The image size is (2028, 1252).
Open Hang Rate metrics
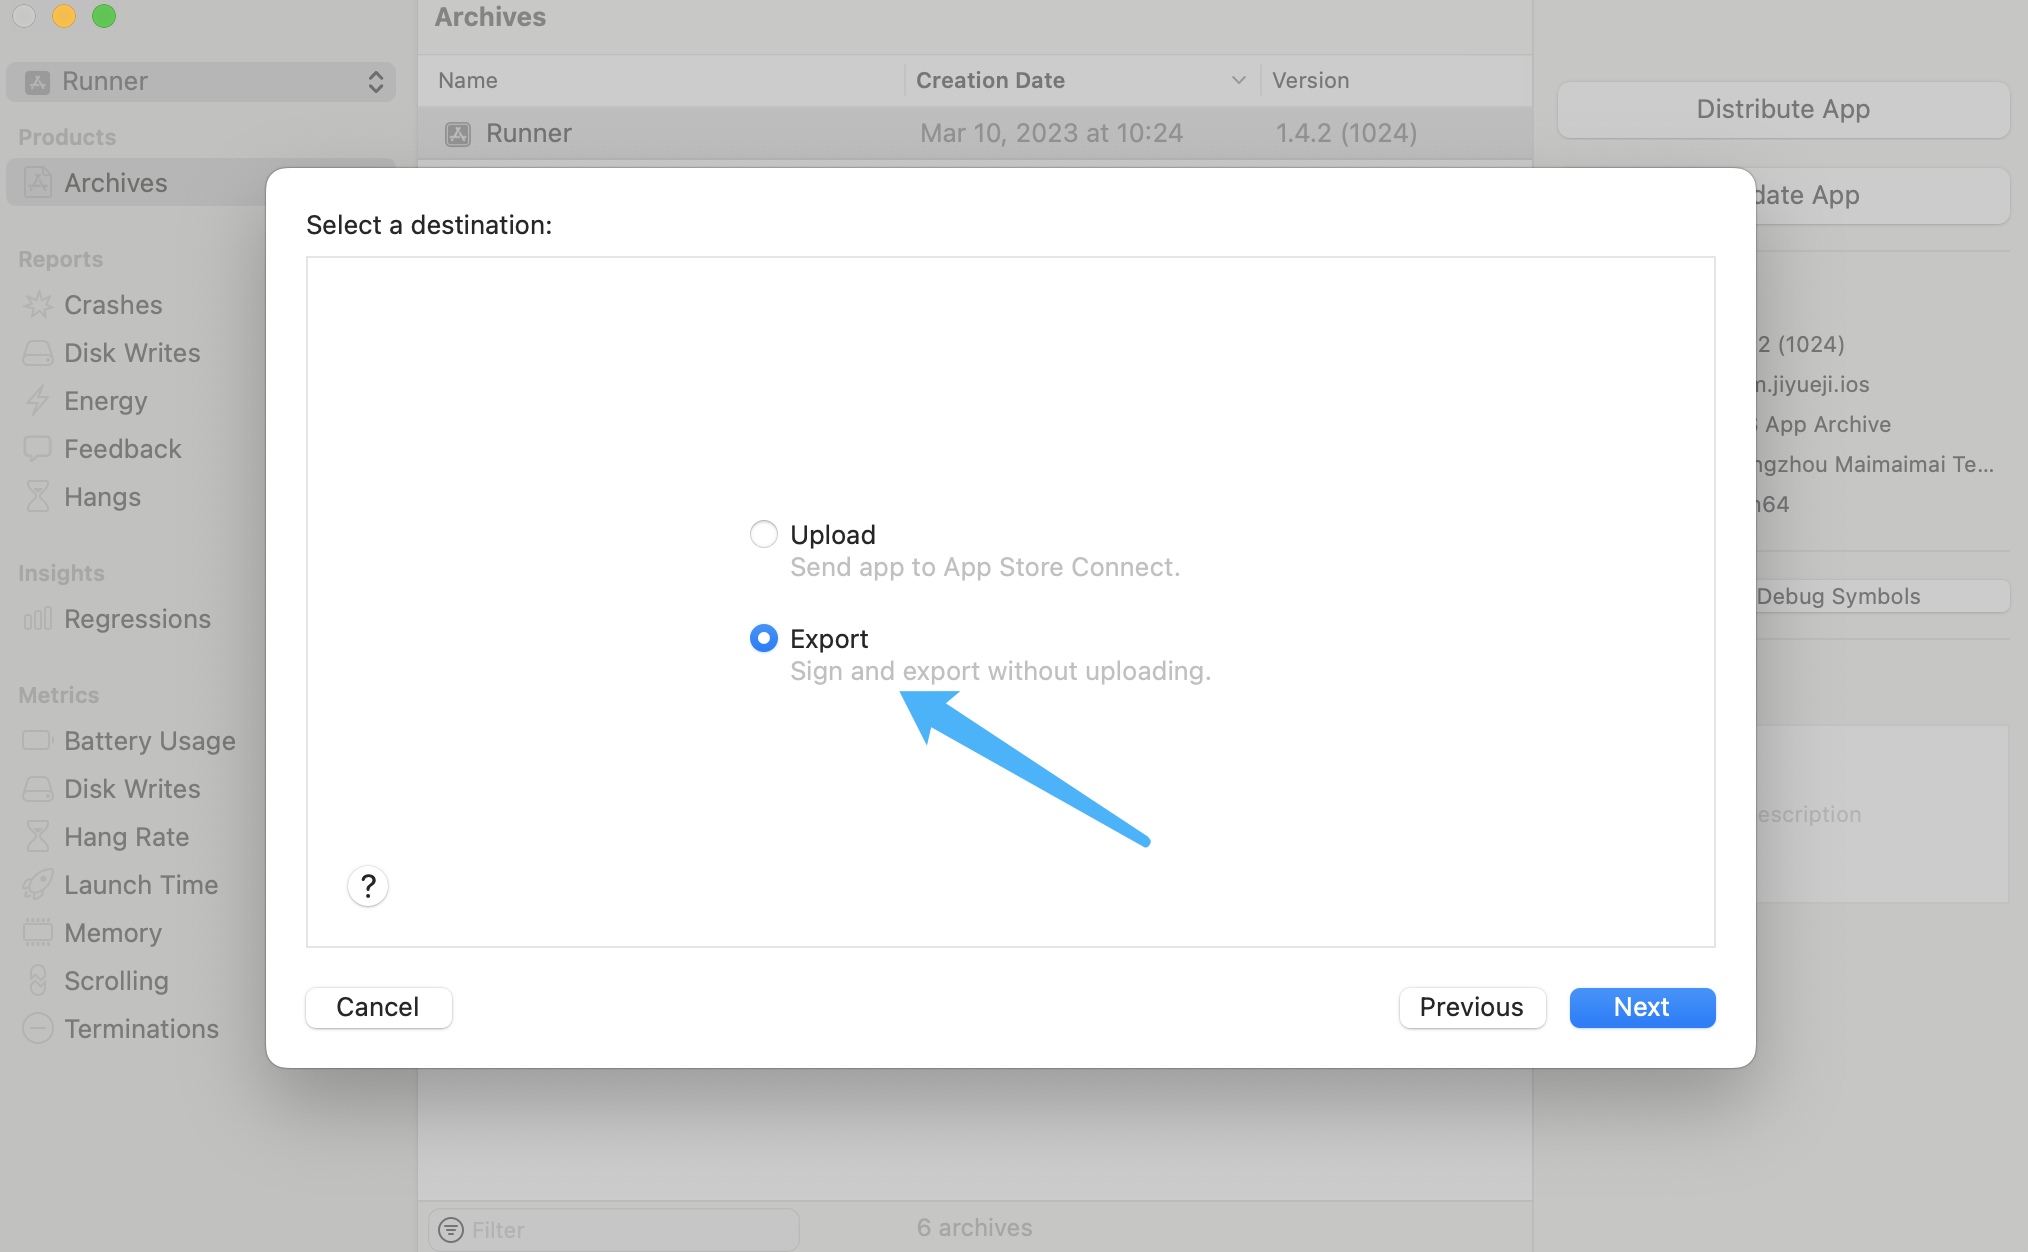[x=127, y=837]
